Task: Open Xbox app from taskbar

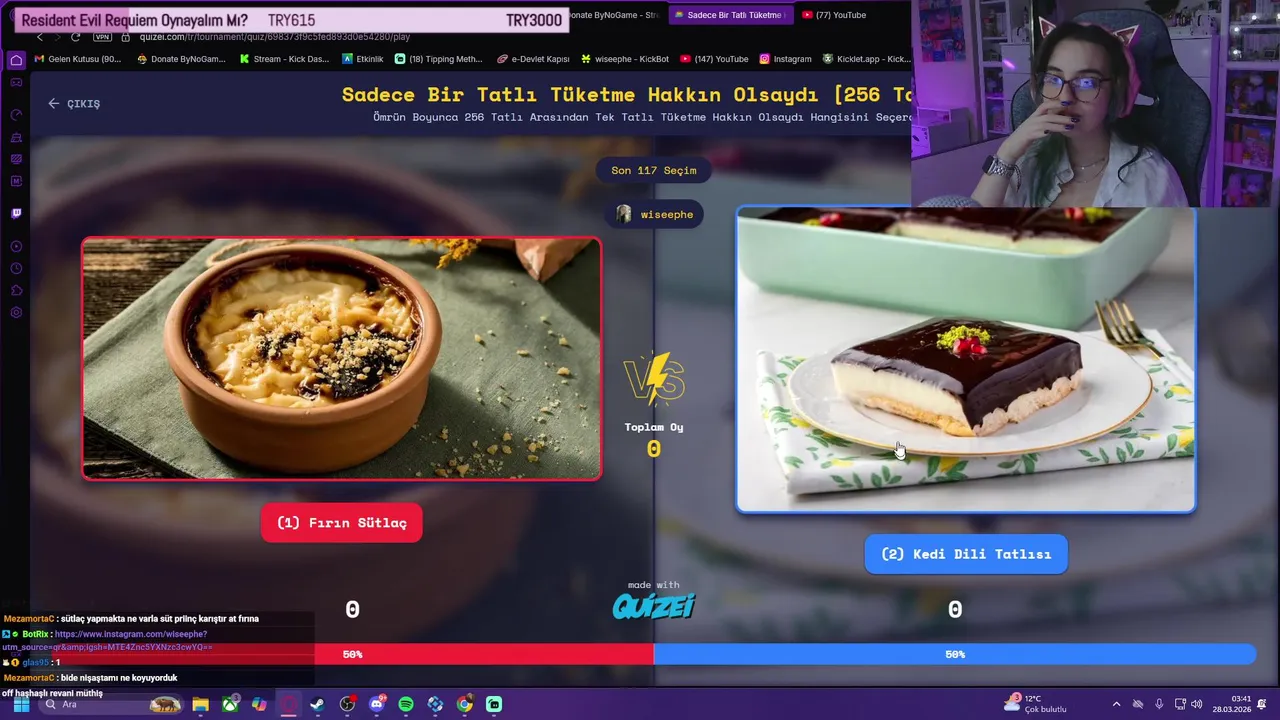Action: pyautogui.click(x=230, y=704)
